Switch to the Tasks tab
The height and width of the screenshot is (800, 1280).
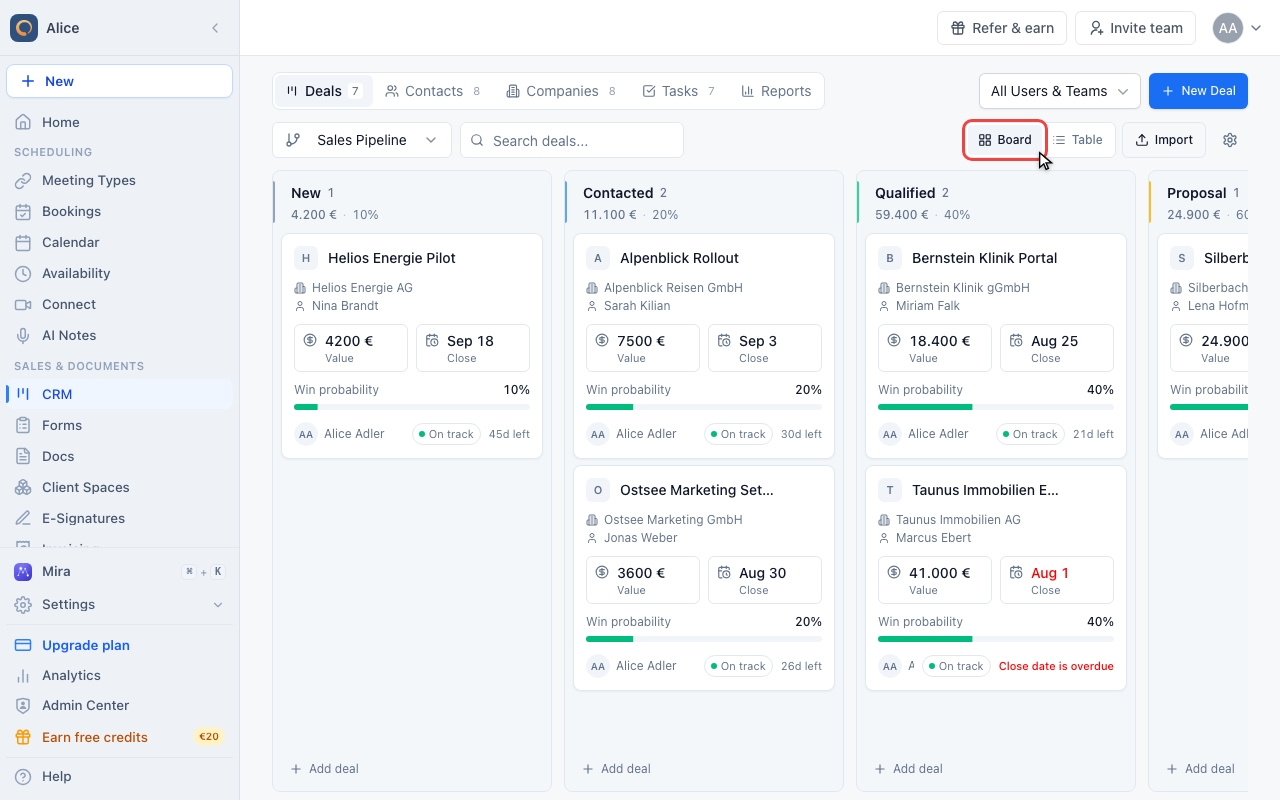coord(679,91)
